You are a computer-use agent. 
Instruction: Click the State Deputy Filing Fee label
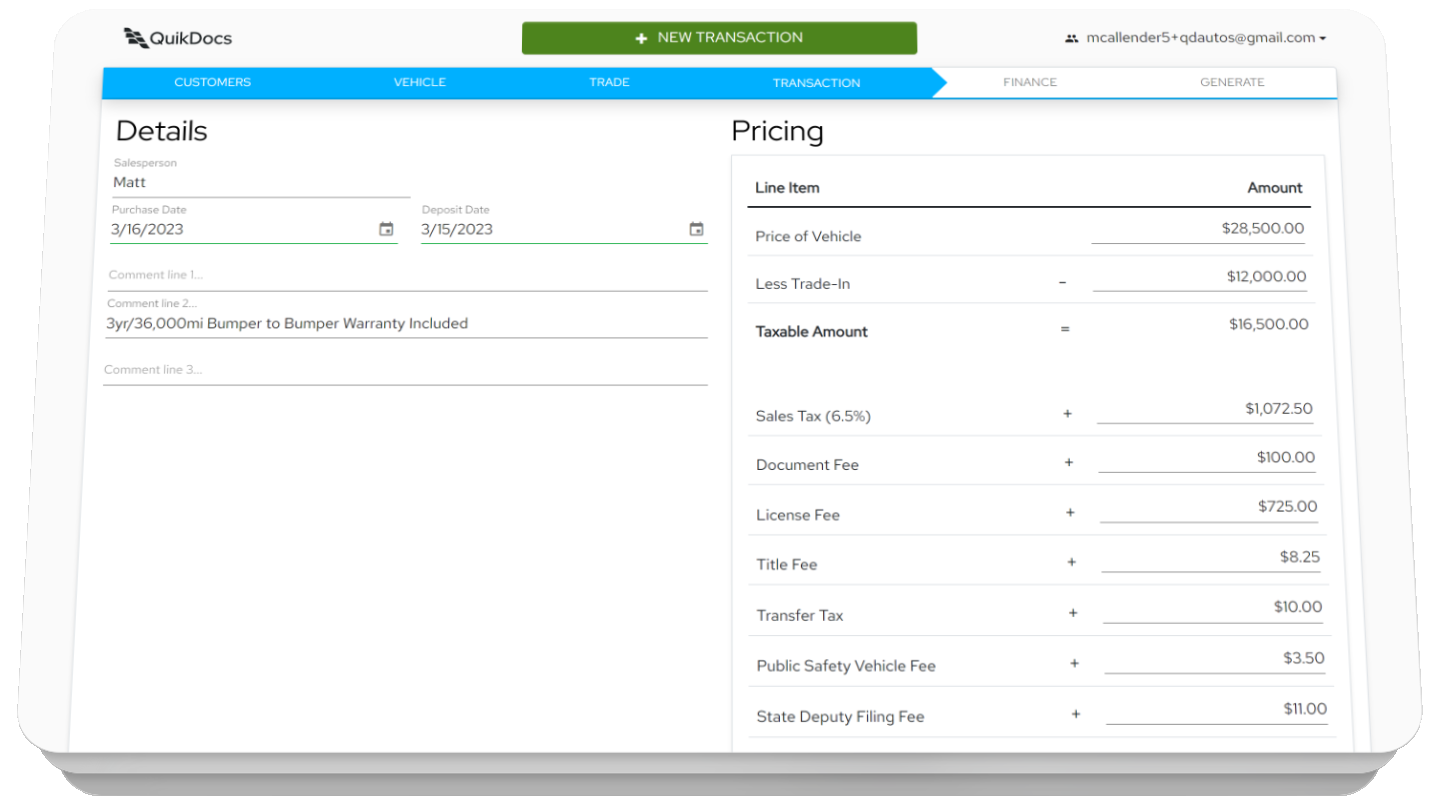point(840,717)
